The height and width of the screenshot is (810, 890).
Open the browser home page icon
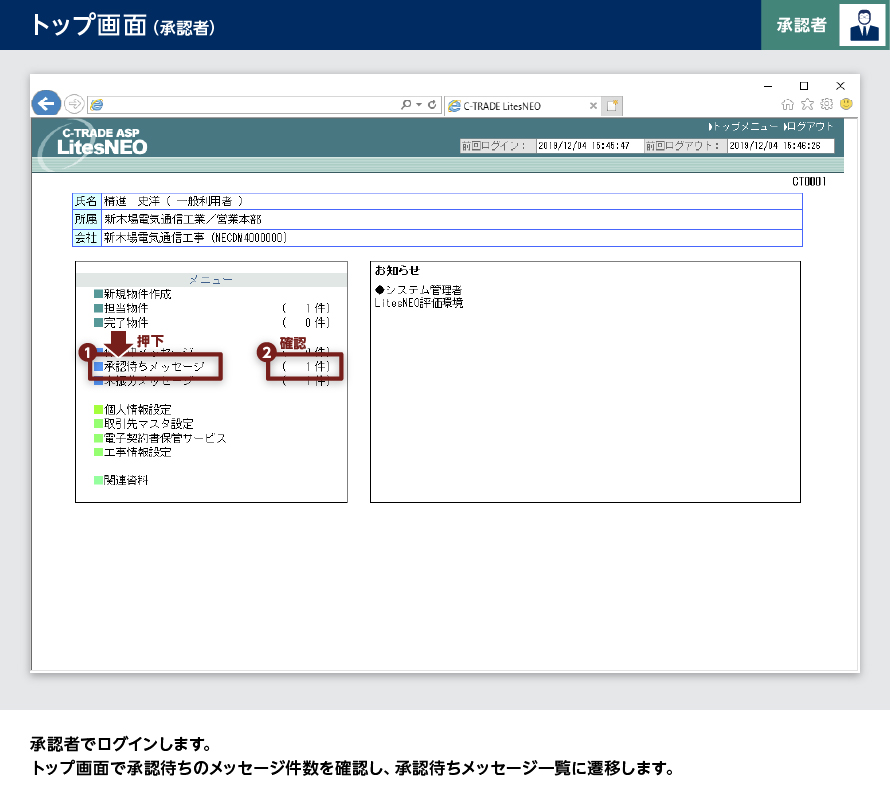788,104
